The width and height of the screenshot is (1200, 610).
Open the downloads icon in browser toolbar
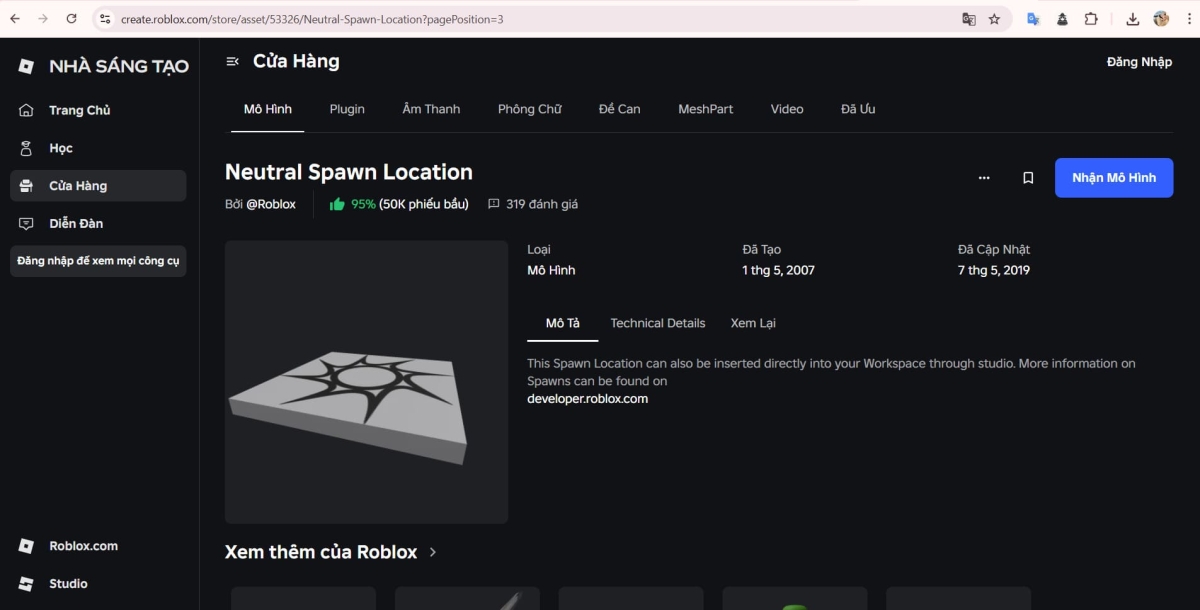click(1131, 19)
